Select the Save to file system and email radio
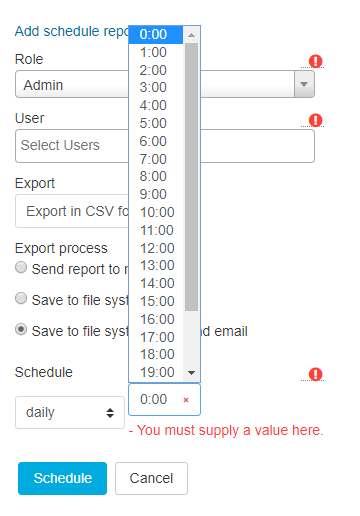This screenshot has height=516, width=360. [21, 329]
